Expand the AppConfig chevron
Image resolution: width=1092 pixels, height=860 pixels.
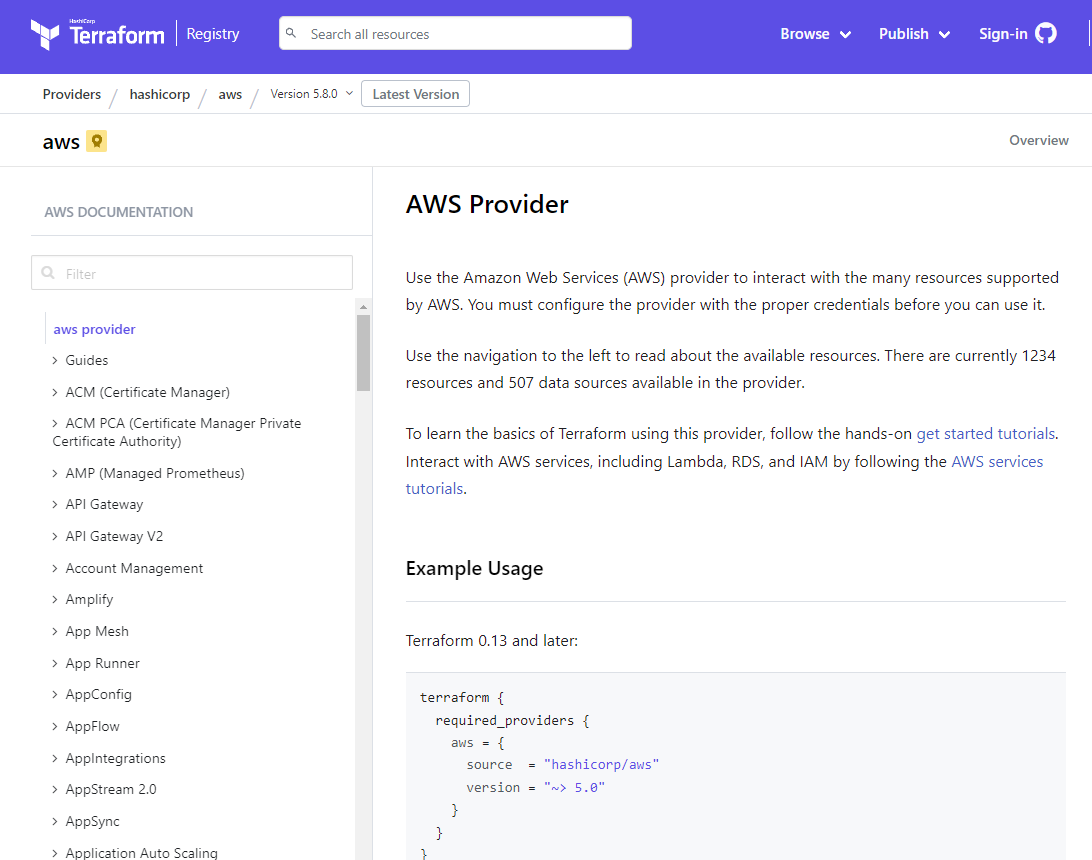(55, 694)
